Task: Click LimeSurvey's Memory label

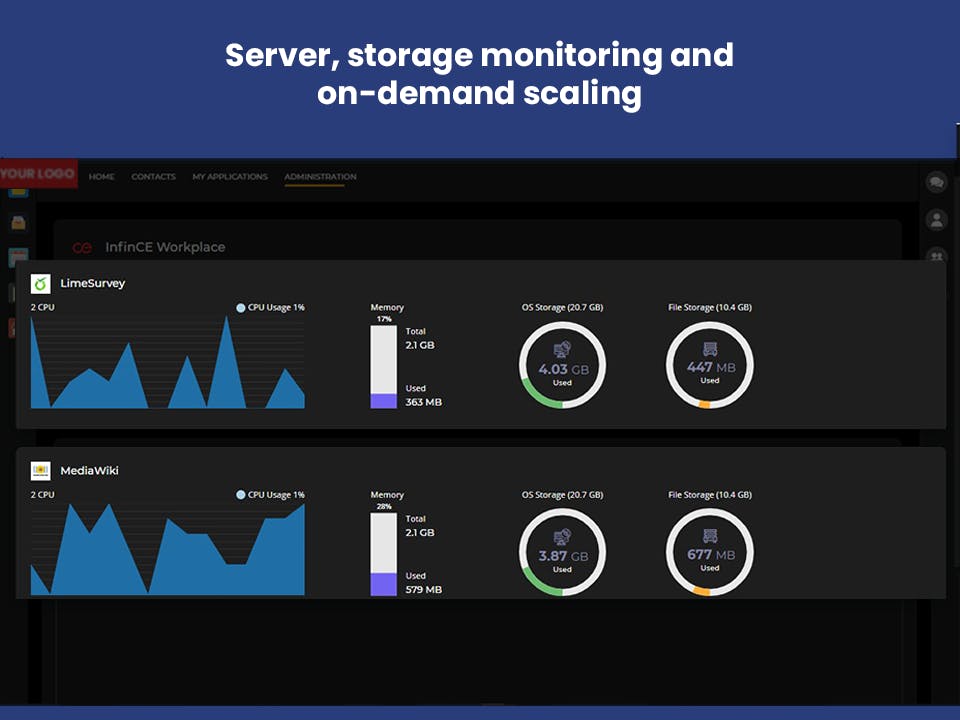Action: point(387,307)
